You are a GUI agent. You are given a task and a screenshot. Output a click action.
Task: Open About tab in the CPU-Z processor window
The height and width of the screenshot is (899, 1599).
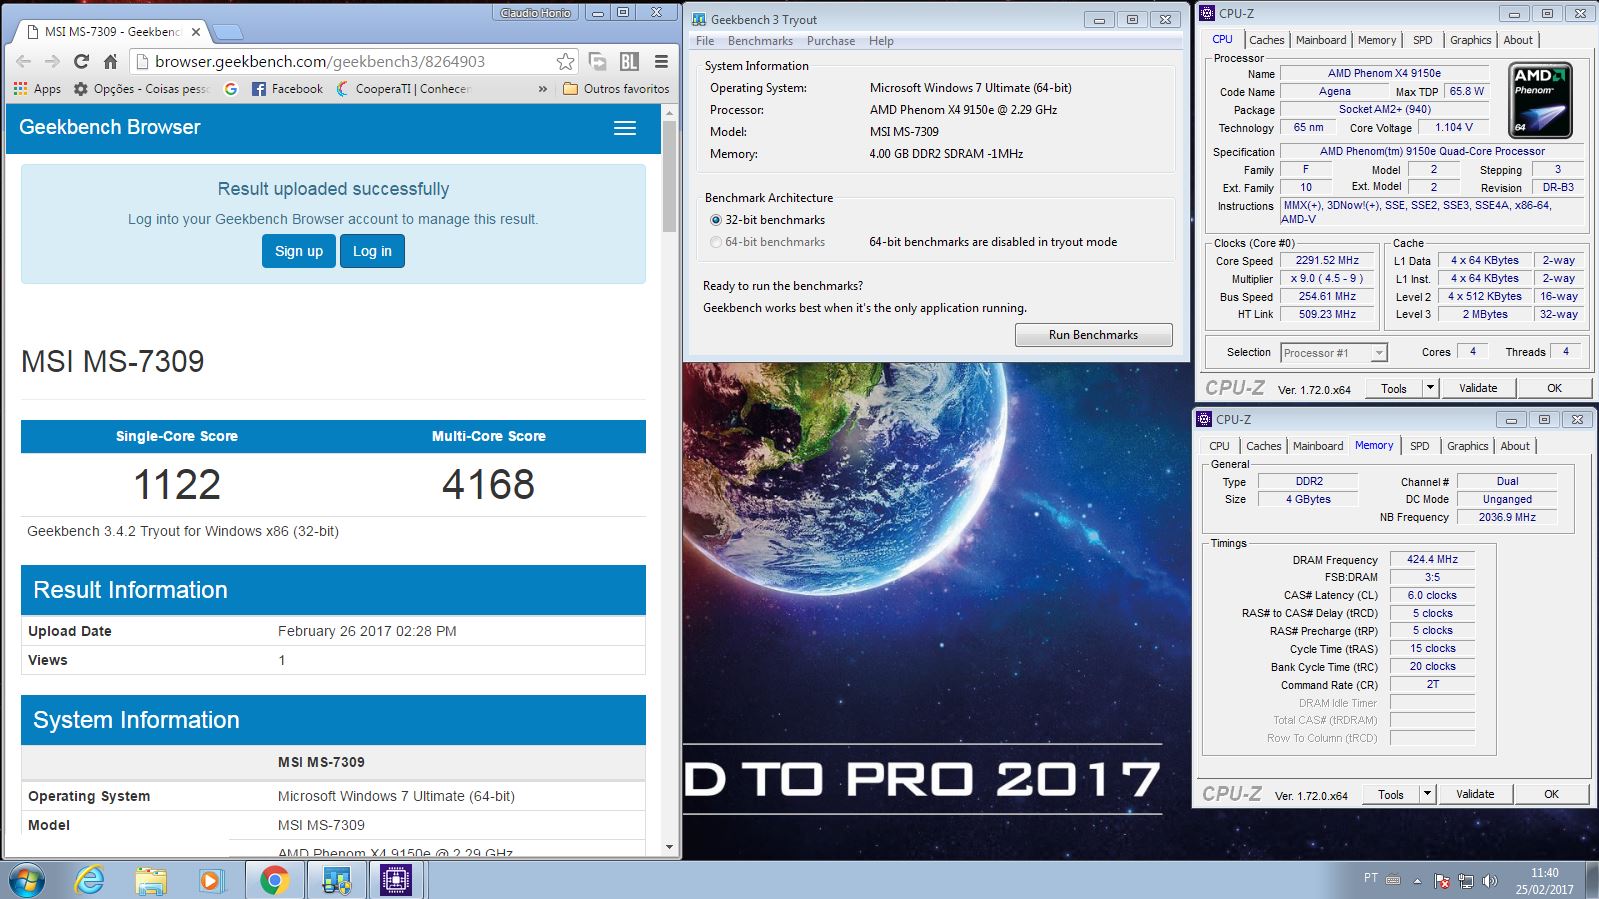coord(1518,40)
